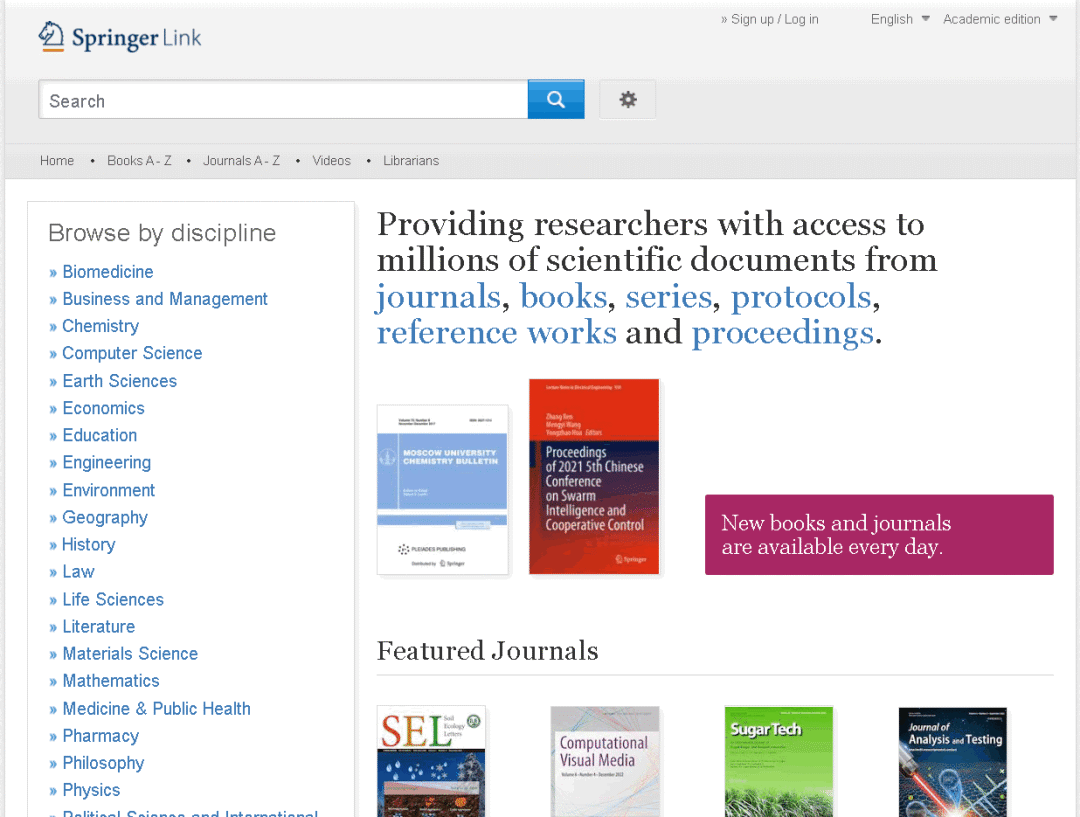Screen dimensions: 1080x817
Task: Go to the Home menu item
Action: click(56, 161)
